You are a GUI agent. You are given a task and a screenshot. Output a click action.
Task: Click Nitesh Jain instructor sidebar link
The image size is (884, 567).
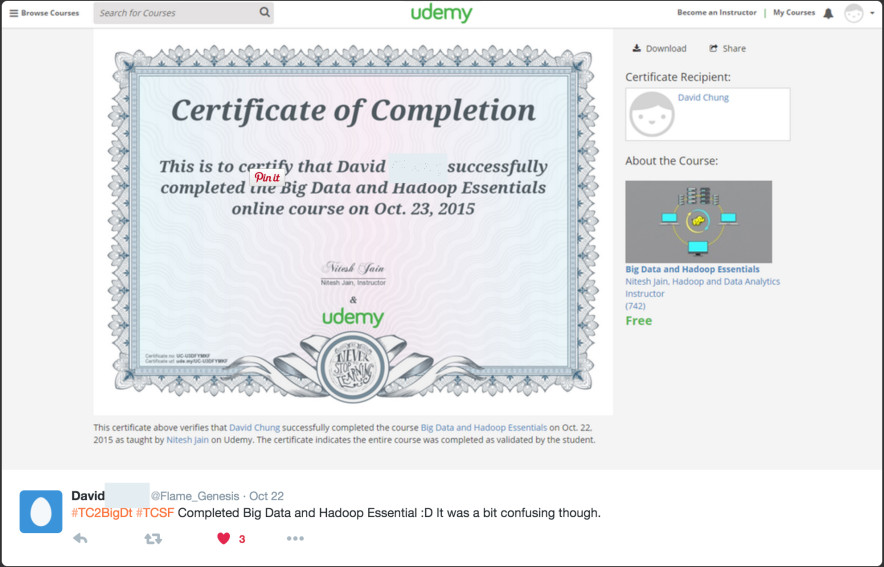[x=702, y=287]
